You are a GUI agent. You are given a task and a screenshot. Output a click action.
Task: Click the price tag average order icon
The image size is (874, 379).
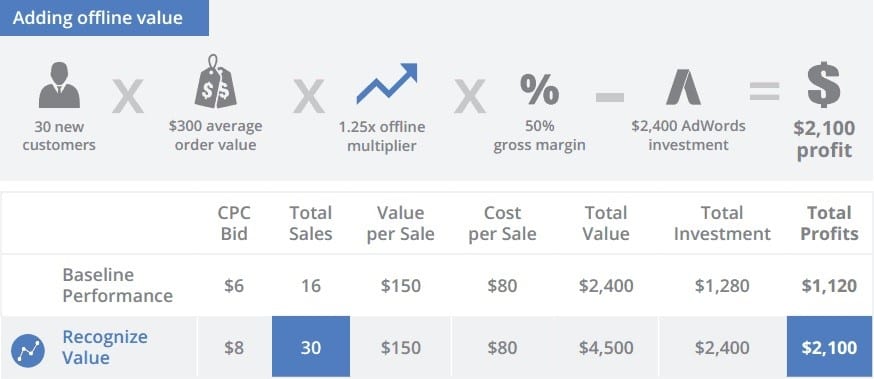click(x=215, y=81)
